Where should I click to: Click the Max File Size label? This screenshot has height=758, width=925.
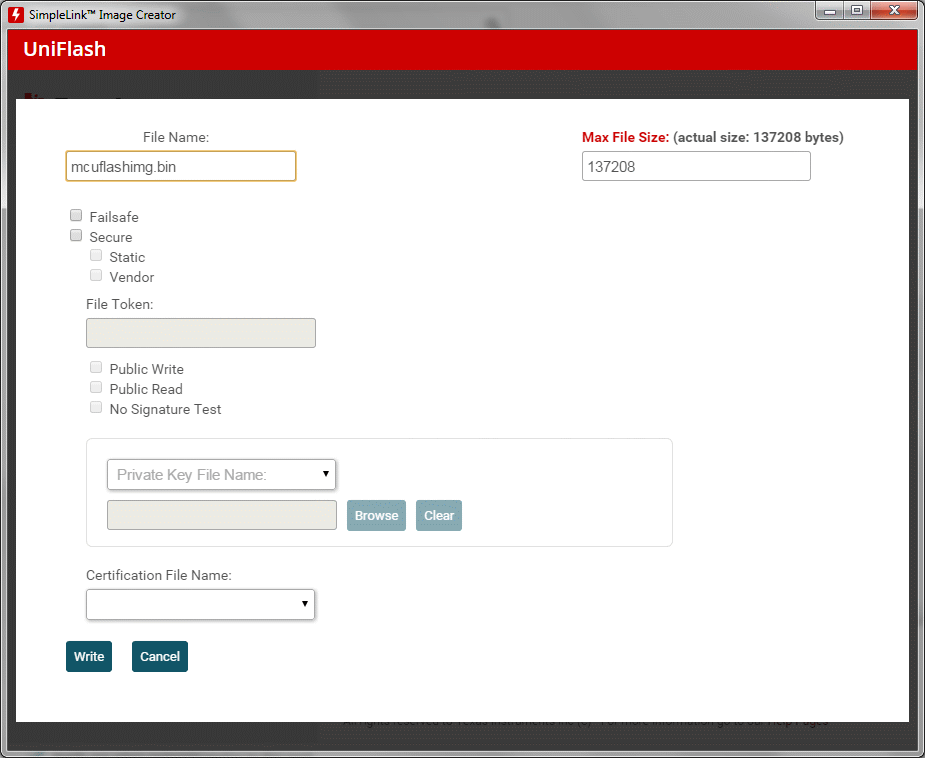625,137
